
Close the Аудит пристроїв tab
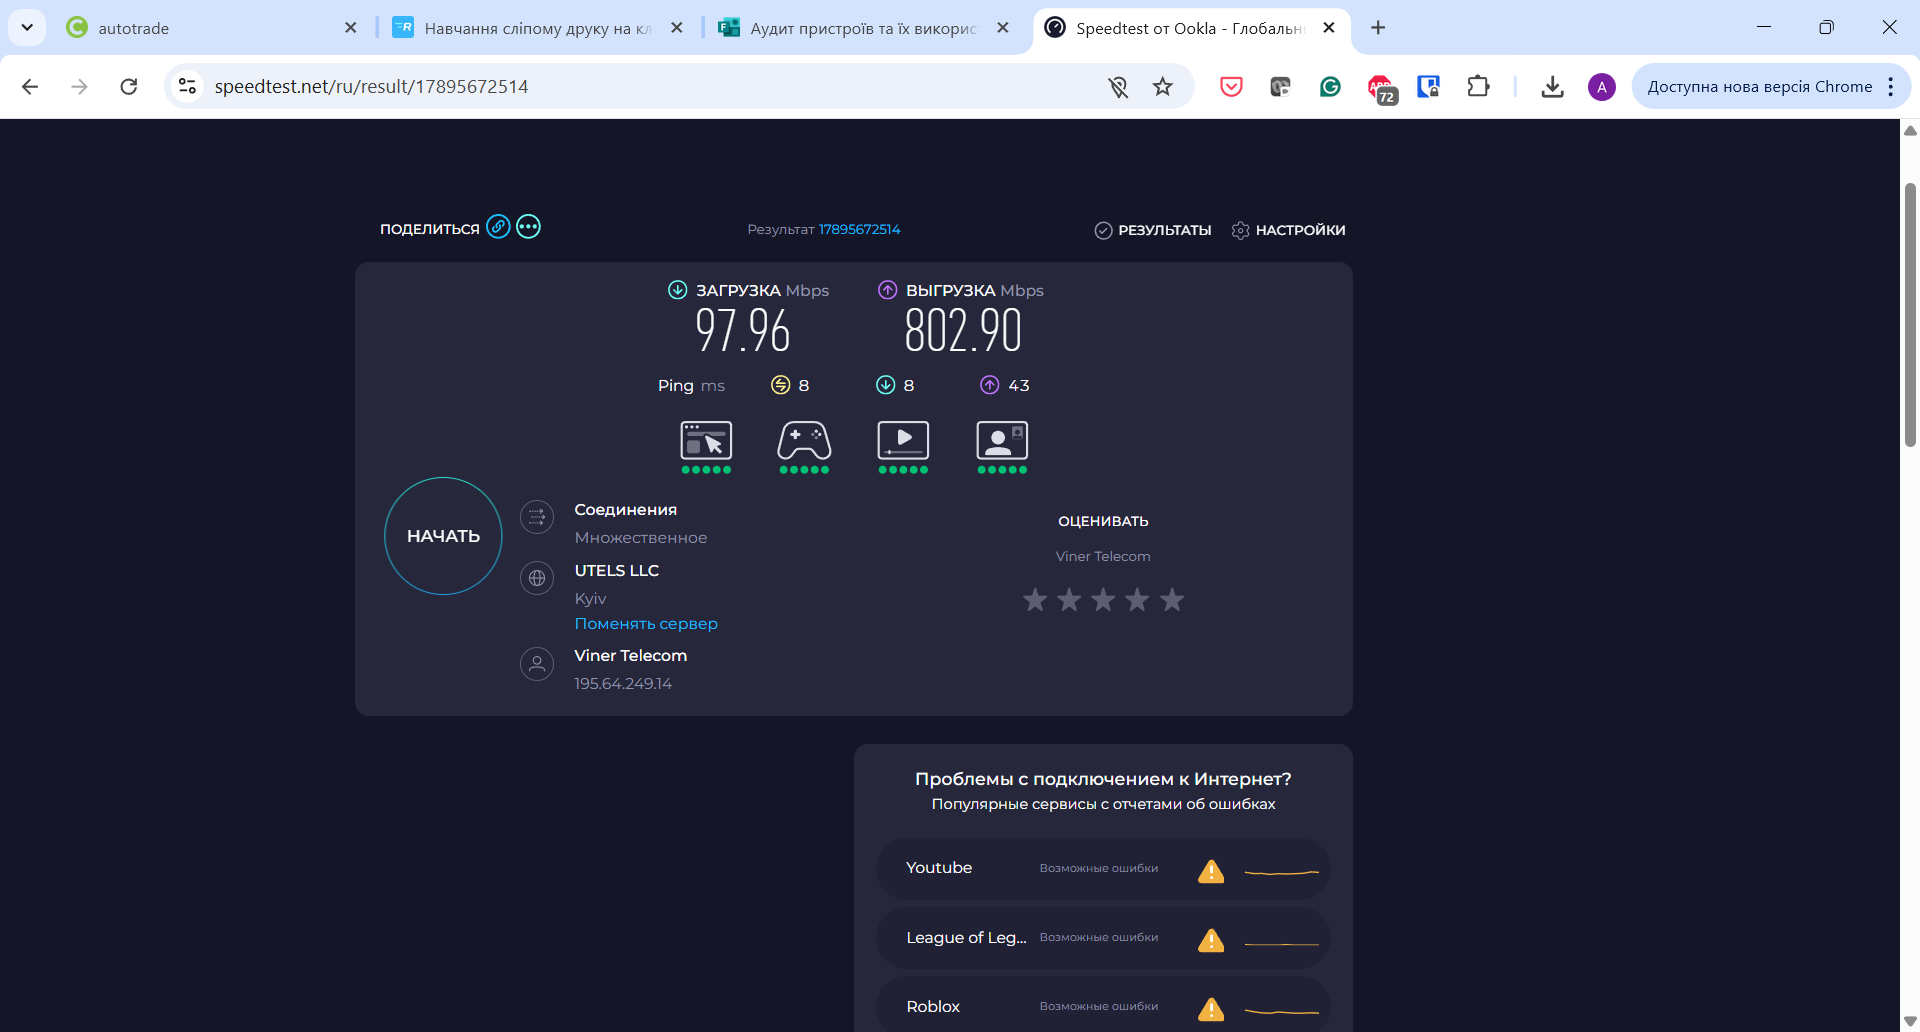pos(1003,28)
